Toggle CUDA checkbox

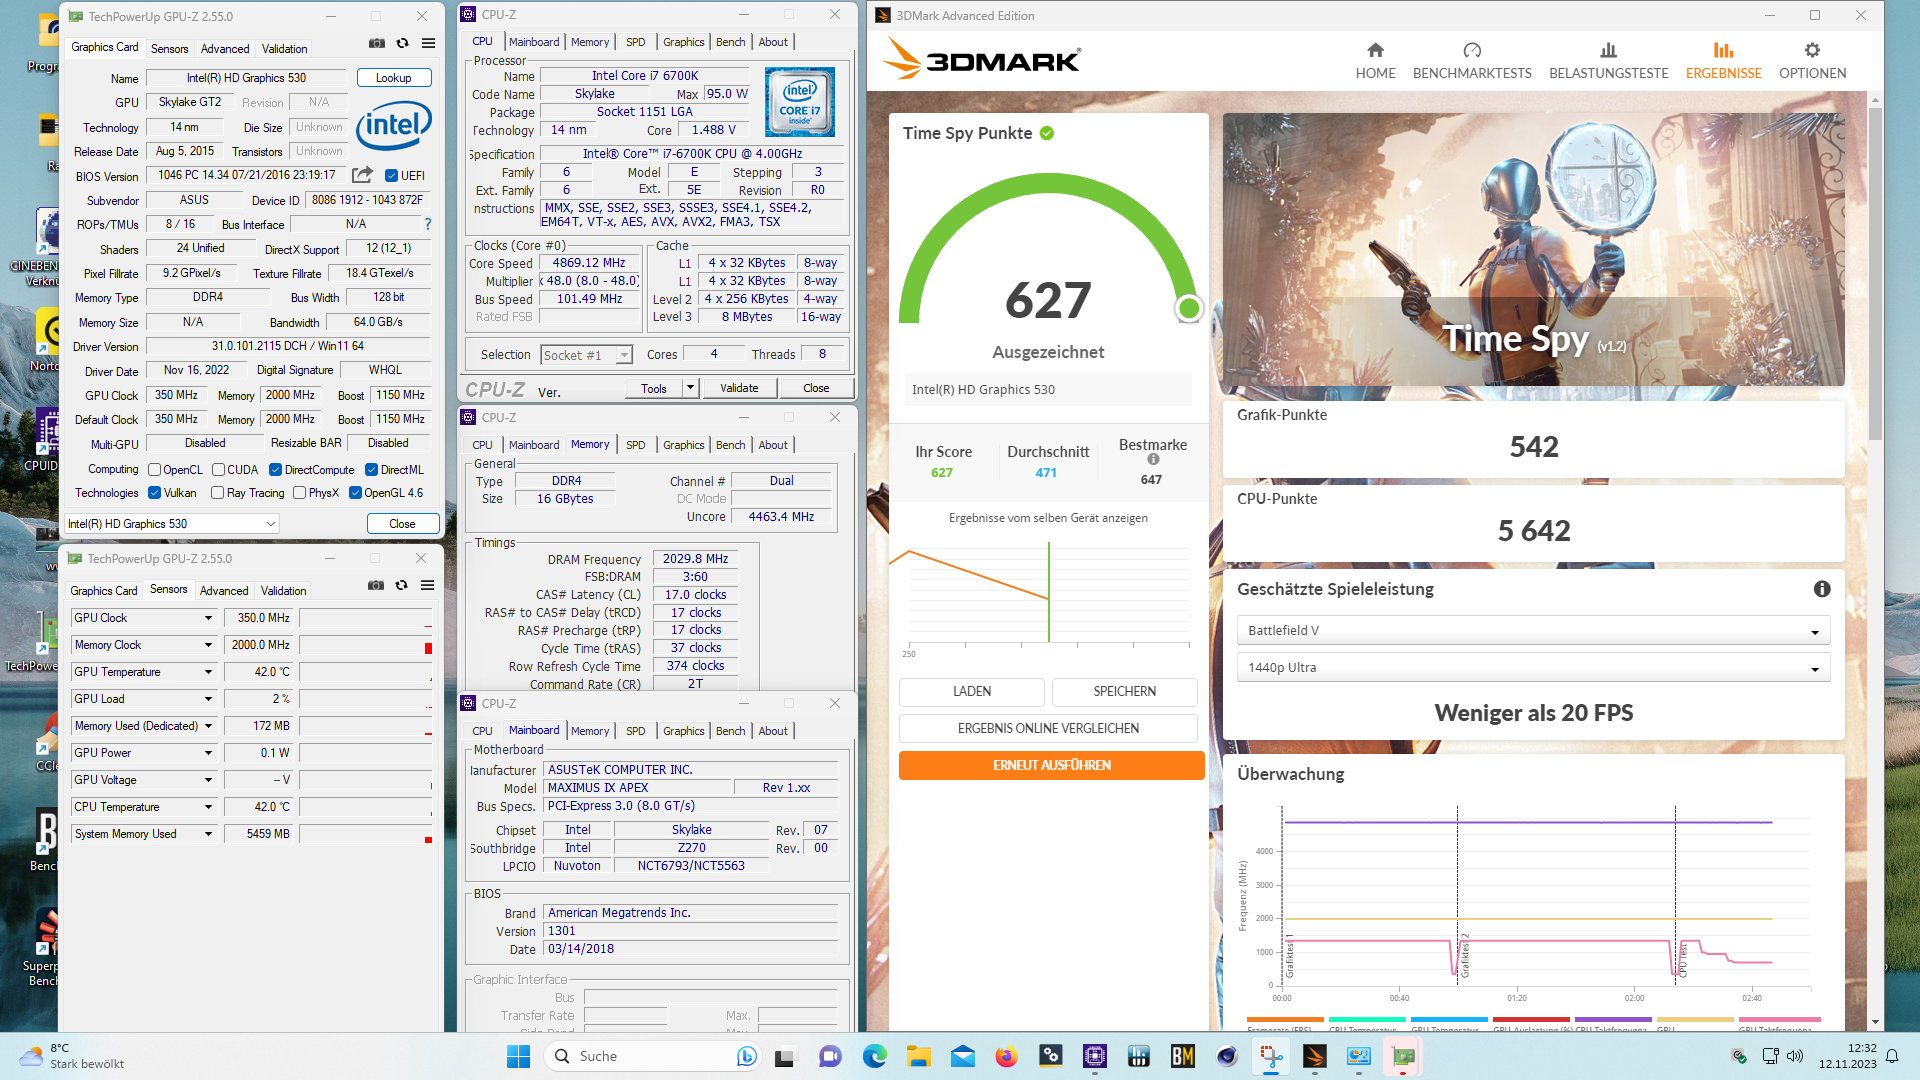click(218, 470)
